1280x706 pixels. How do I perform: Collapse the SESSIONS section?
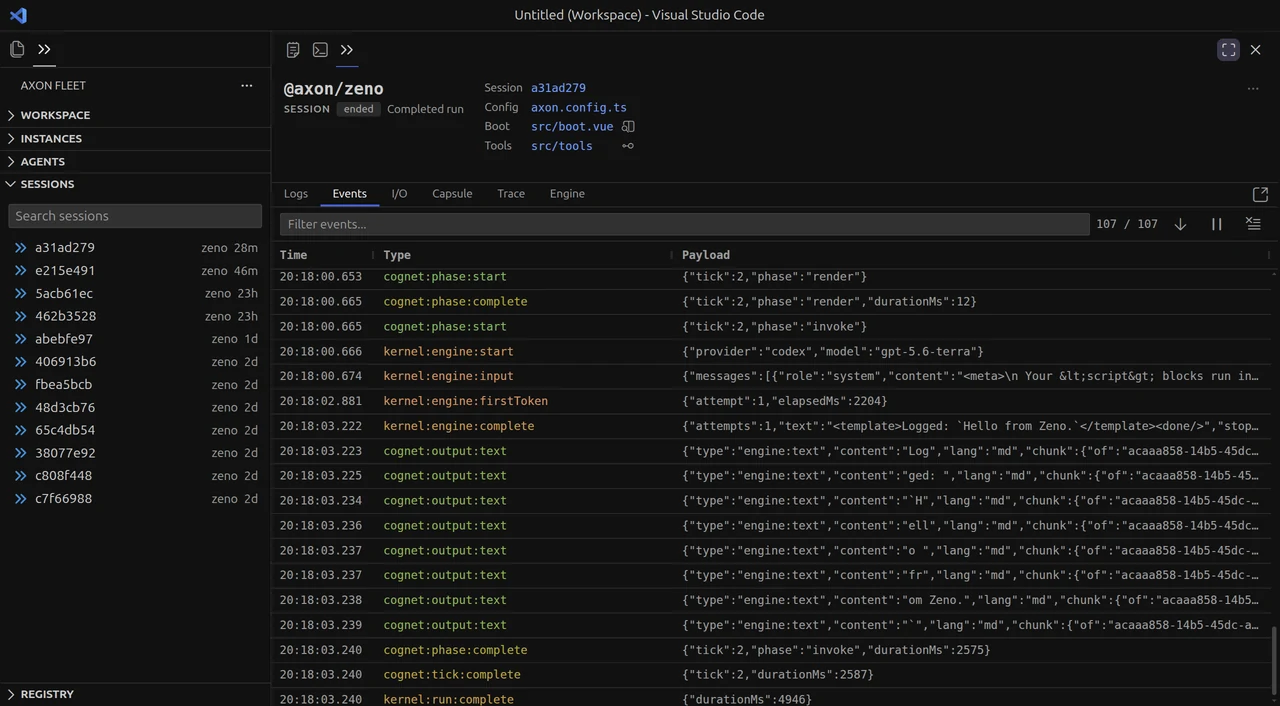135,184
